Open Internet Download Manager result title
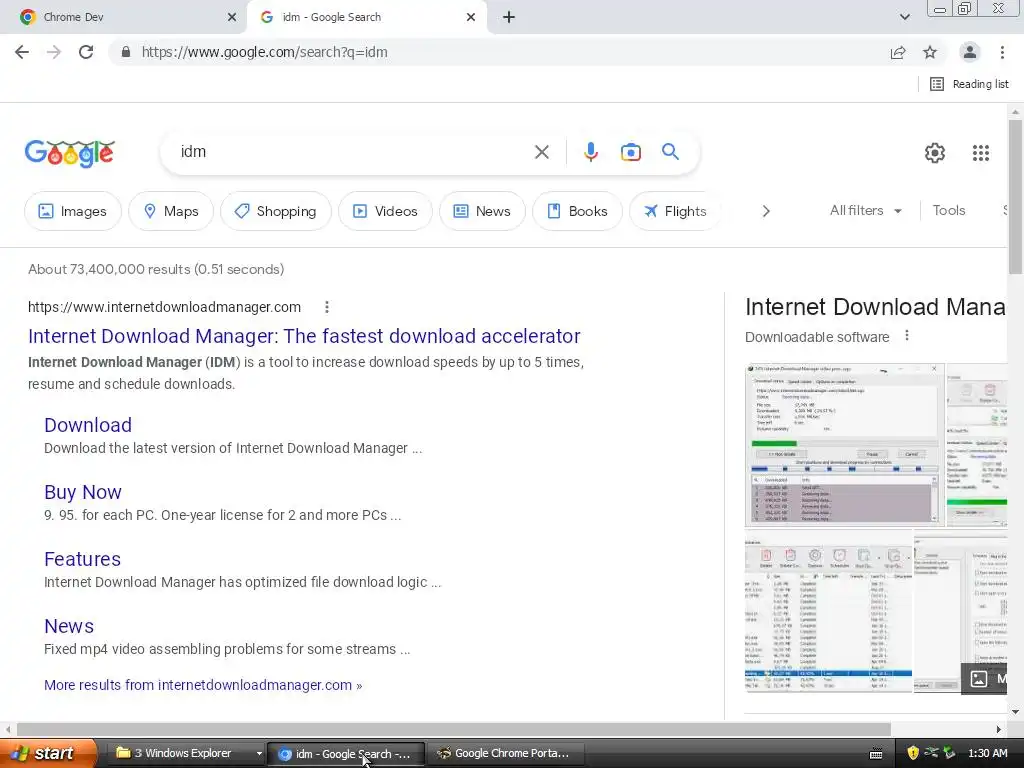1024x768 pixels. [304, 336]
